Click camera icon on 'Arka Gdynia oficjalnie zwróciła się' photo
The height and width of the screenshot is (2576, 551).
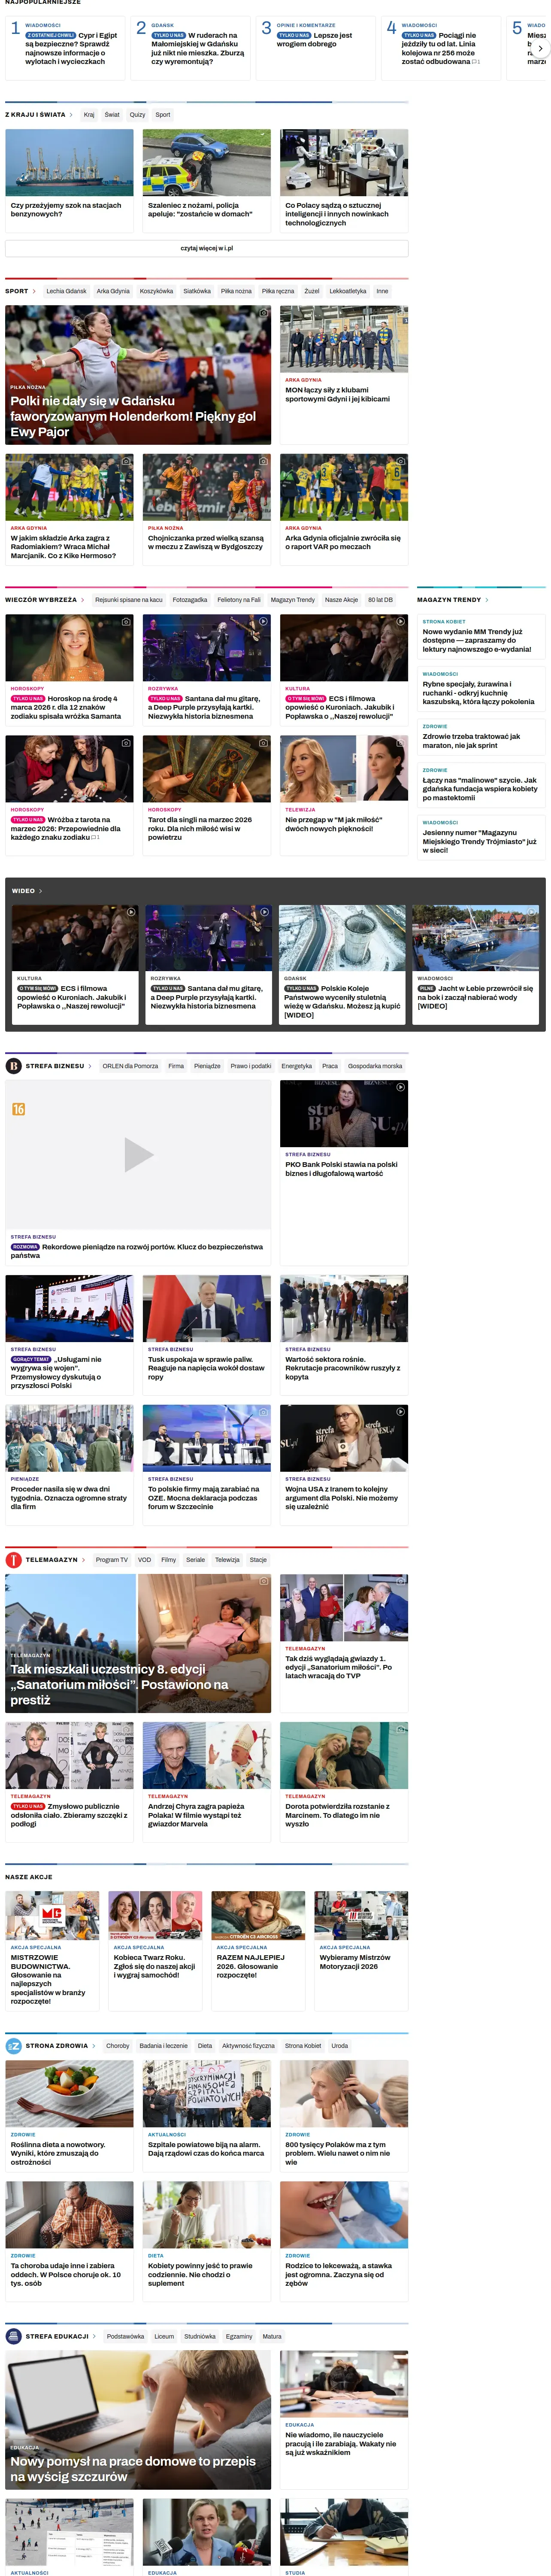[401, 461]
